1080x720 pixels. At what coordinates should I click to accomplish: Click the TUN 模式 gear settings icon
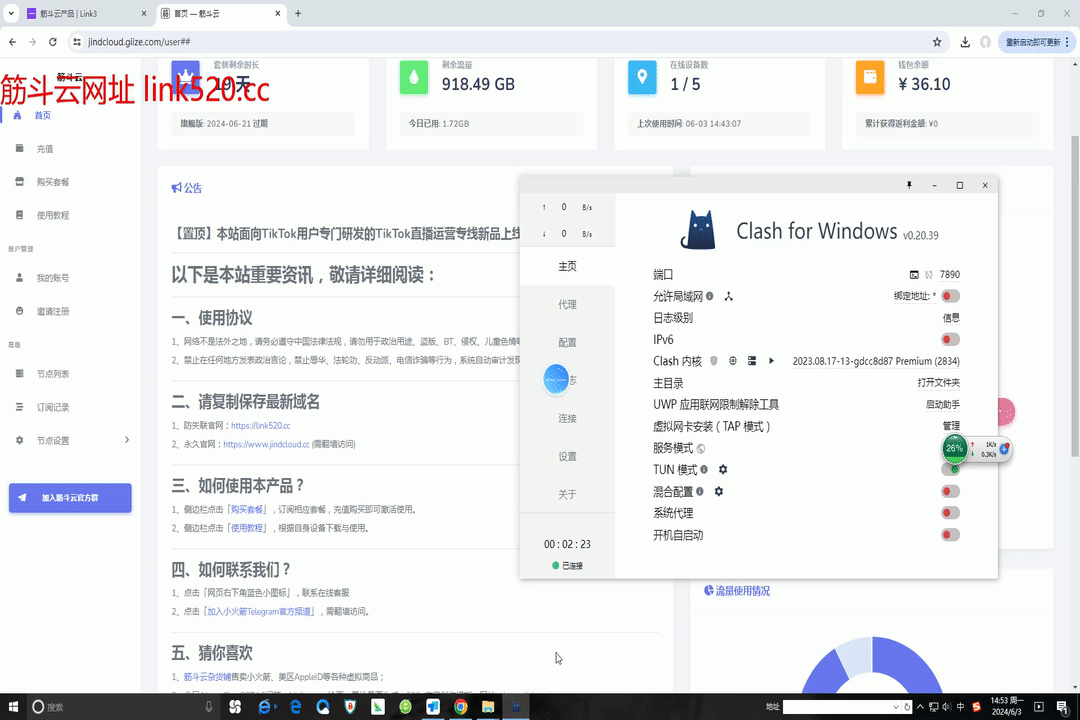tap(723, 470)
